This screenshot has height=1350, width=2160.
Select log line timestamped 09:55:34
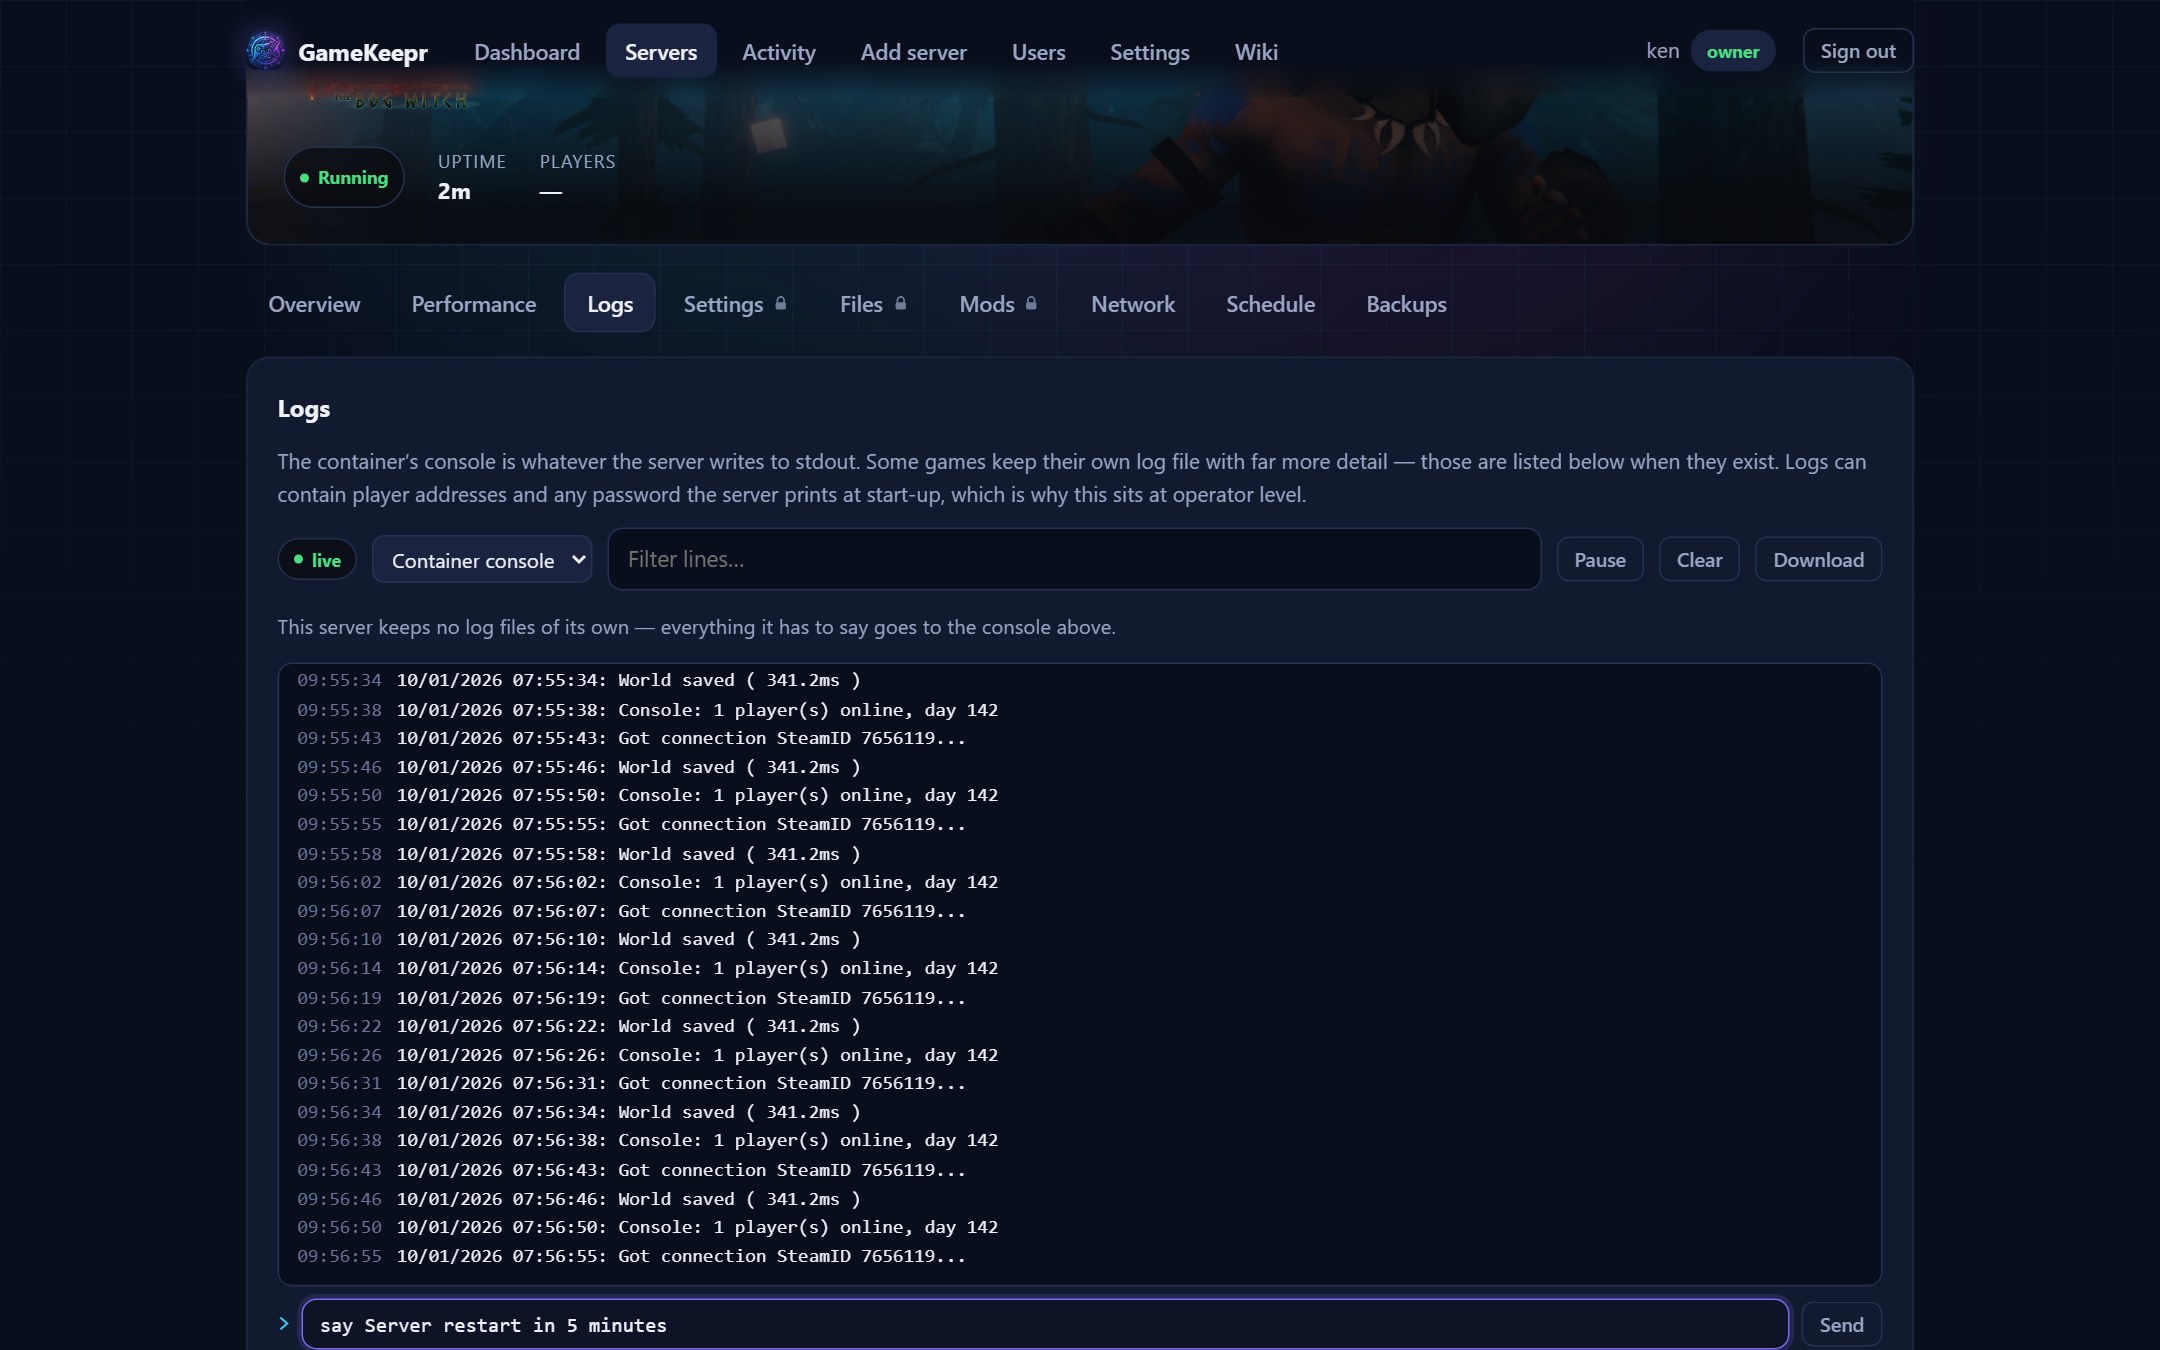[x=1079, y=680]
